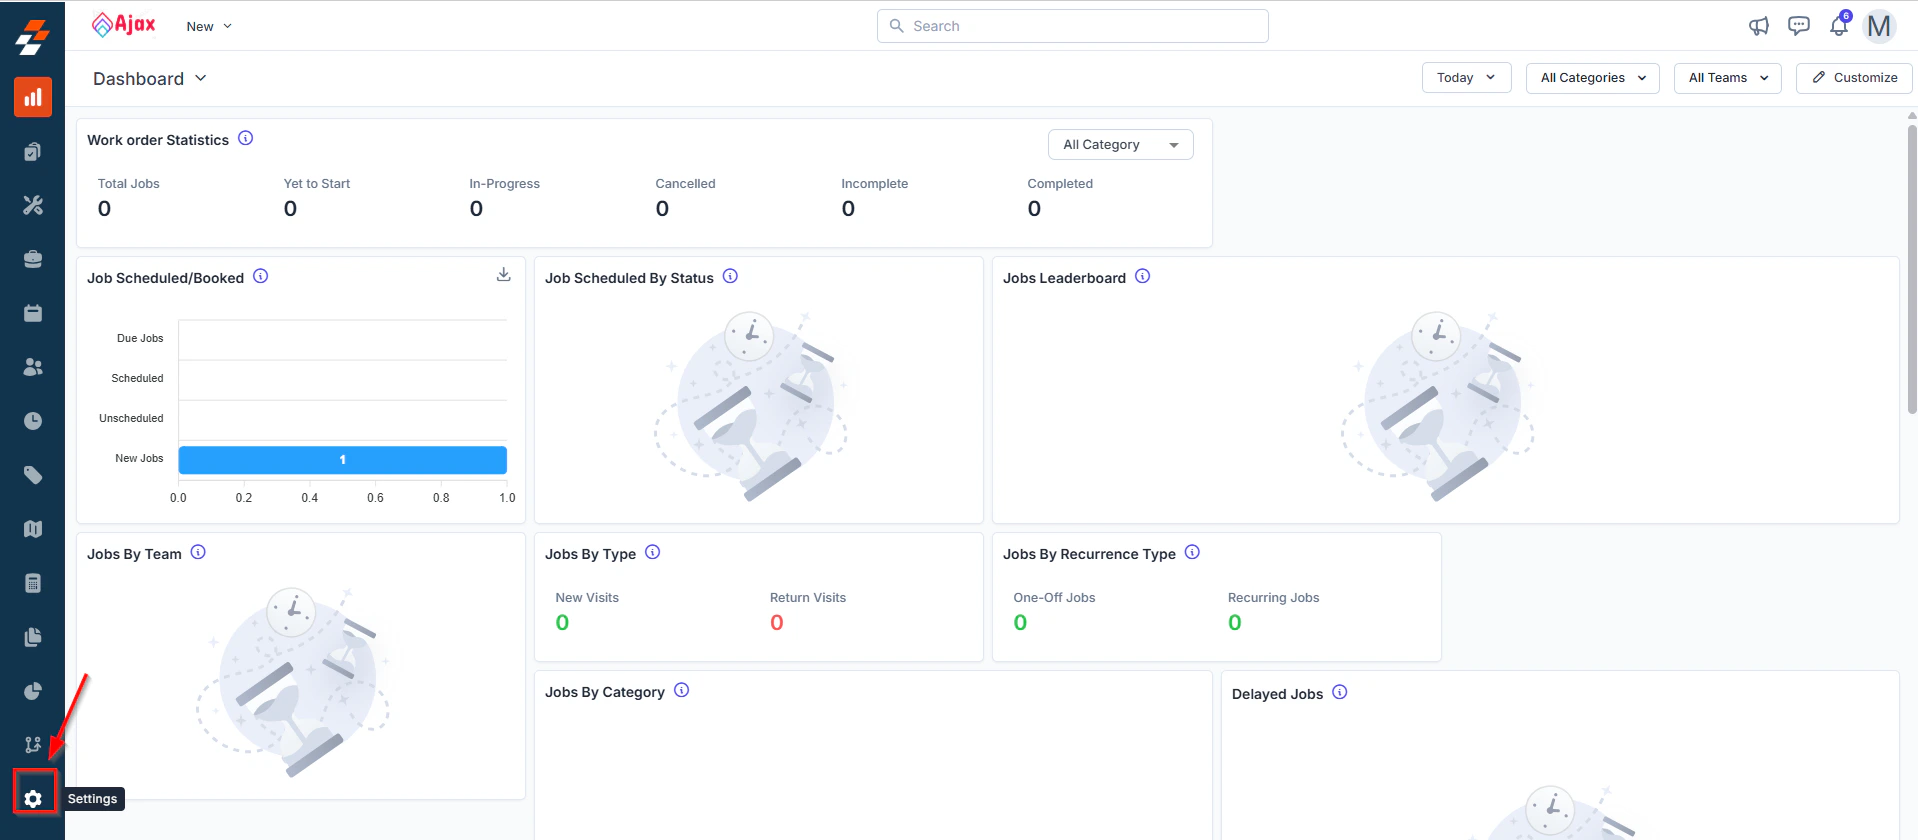Show info for Work order Statistics
This screenshot has height=840, width=1918.
(x=246, y=138)
